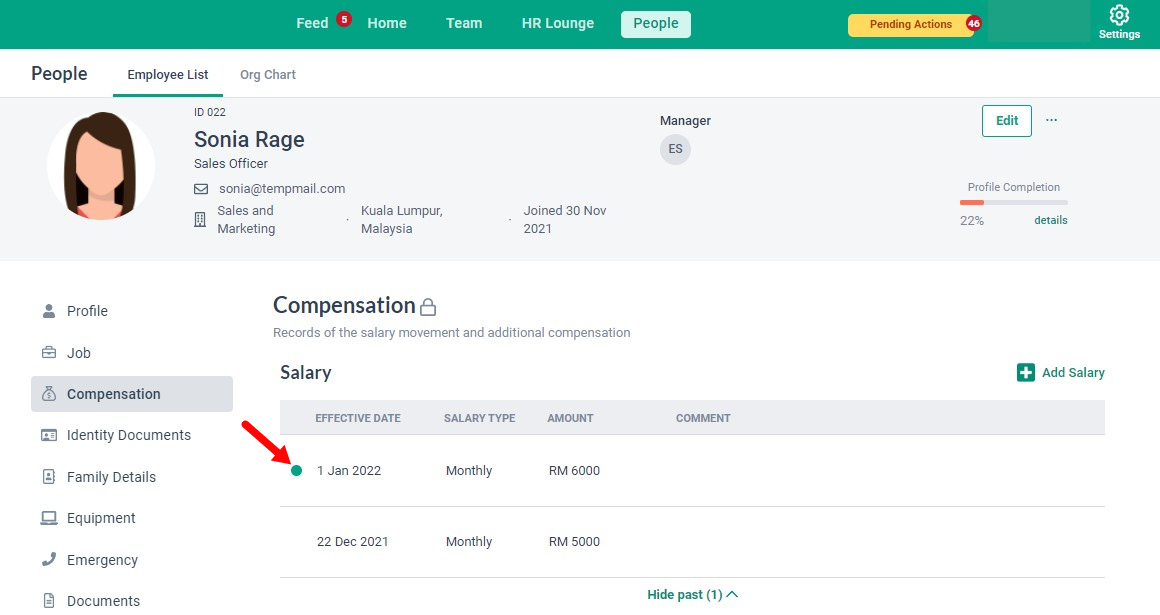Image resolution: width=1160 pixels, height=615 pixels.
Task: Click the ID 022 label
Action: point(210,112)
